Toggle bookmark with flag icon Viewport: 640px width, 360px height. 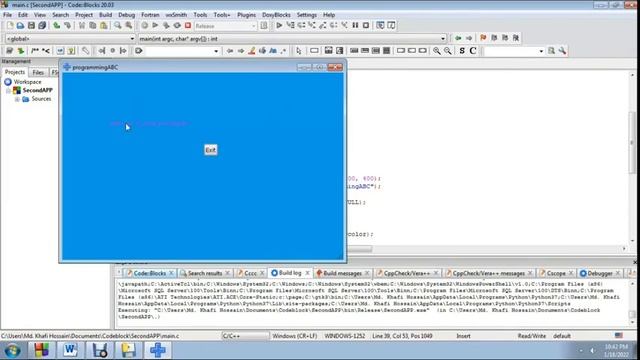pos(483,38)
